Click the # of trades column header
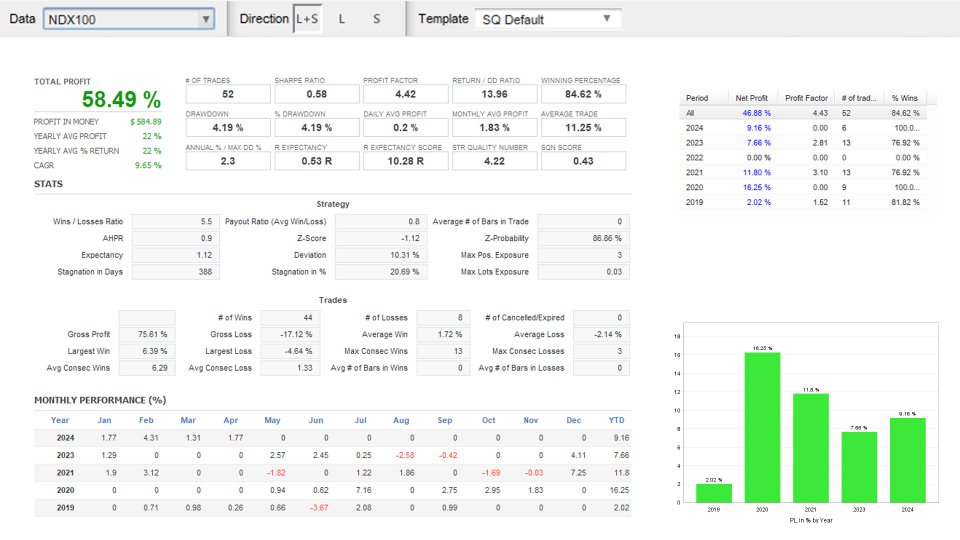 click(x=858, y=98)
